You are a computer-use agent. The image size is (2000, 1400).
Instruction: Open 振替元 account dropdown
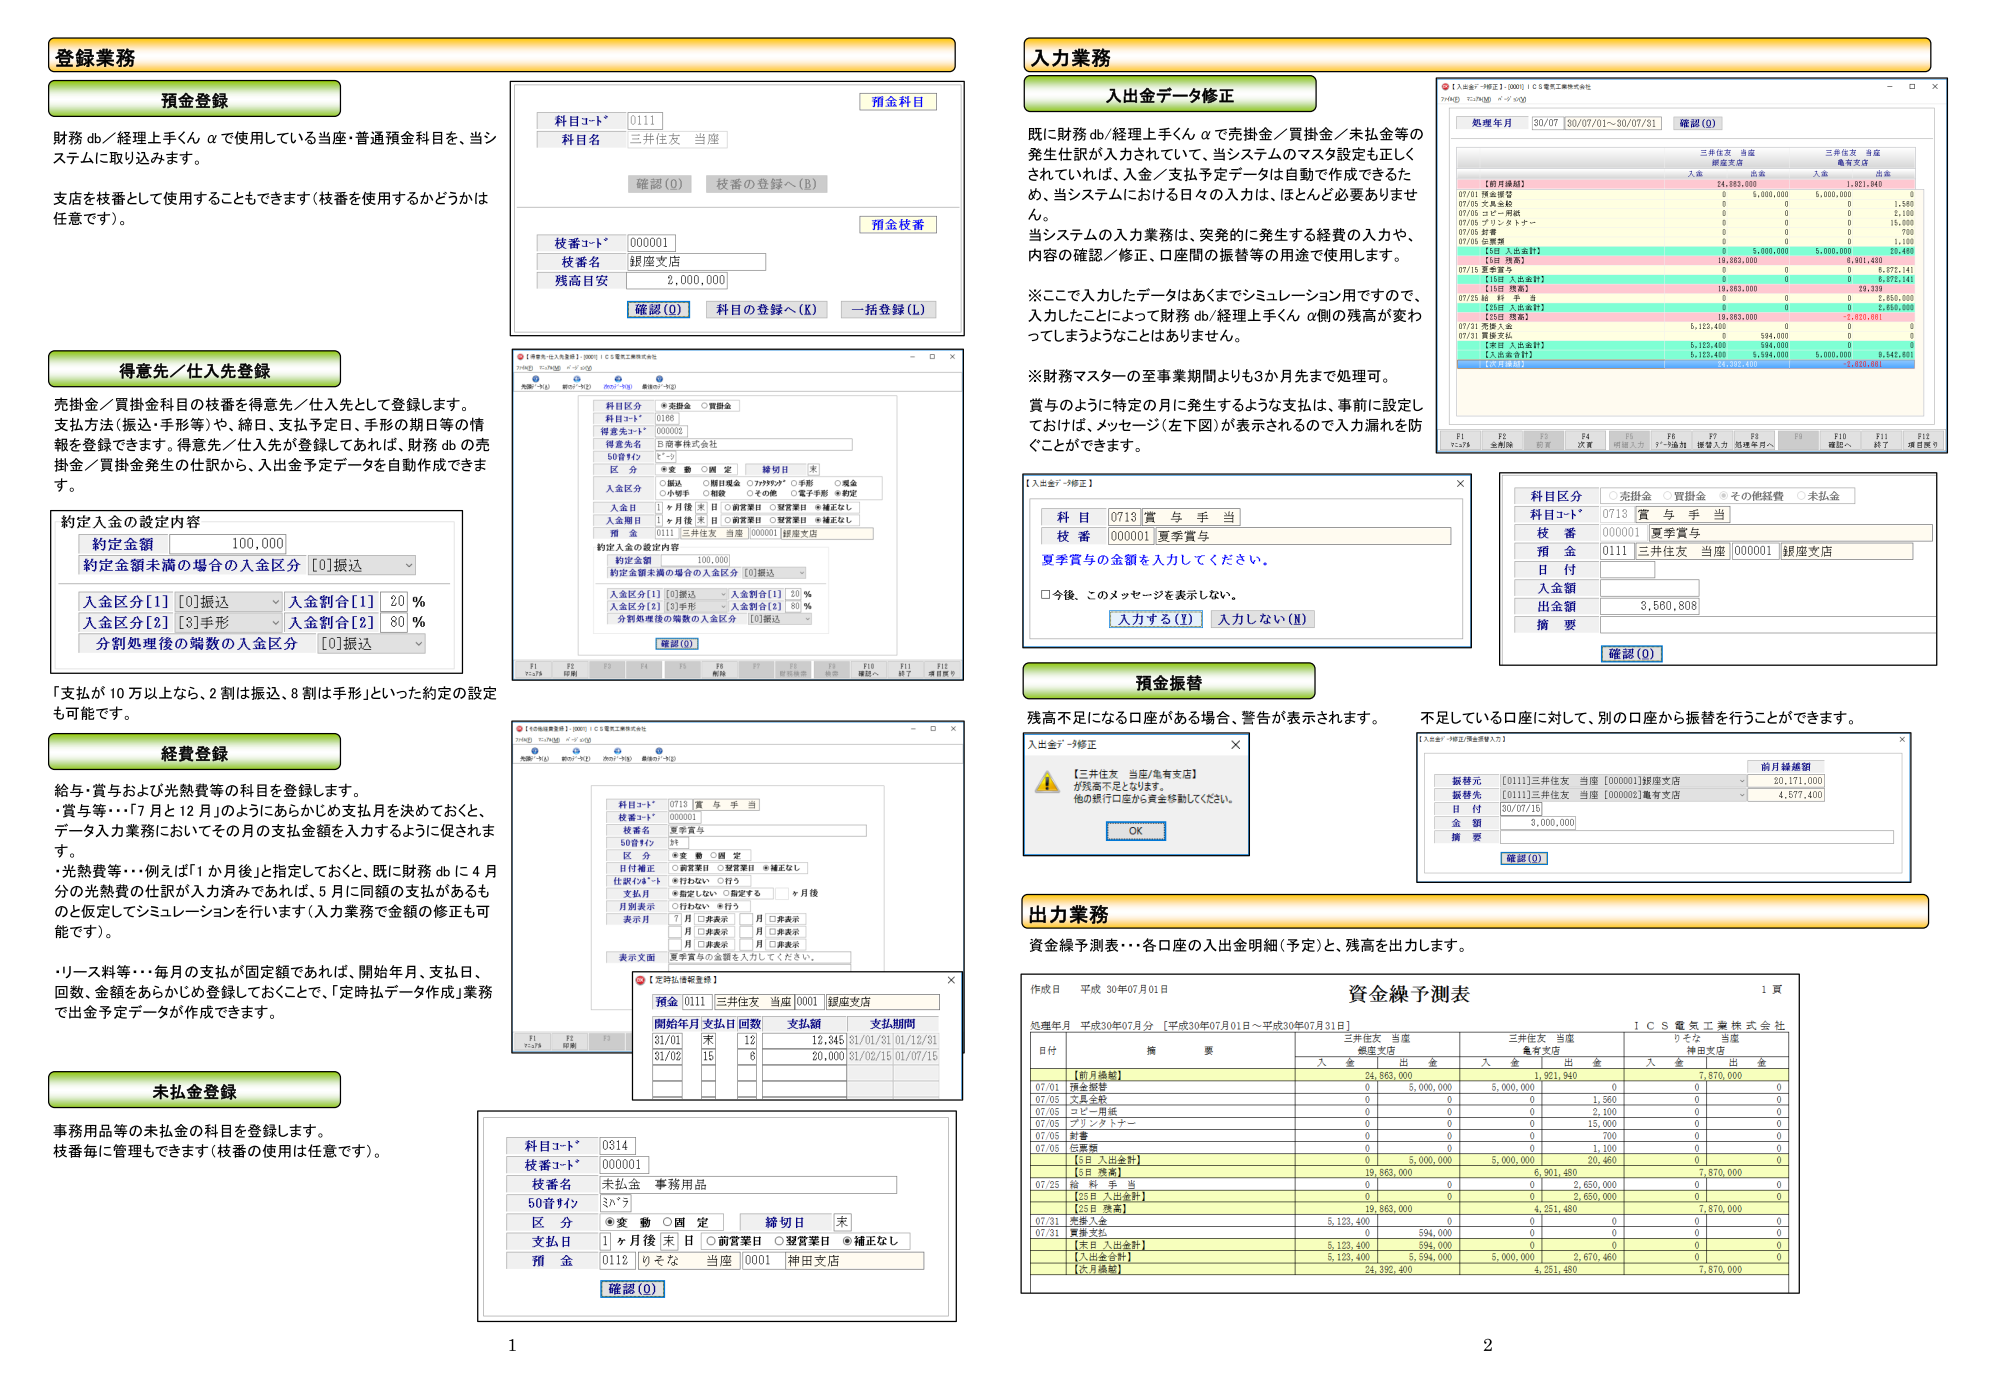coord(1623,781)
